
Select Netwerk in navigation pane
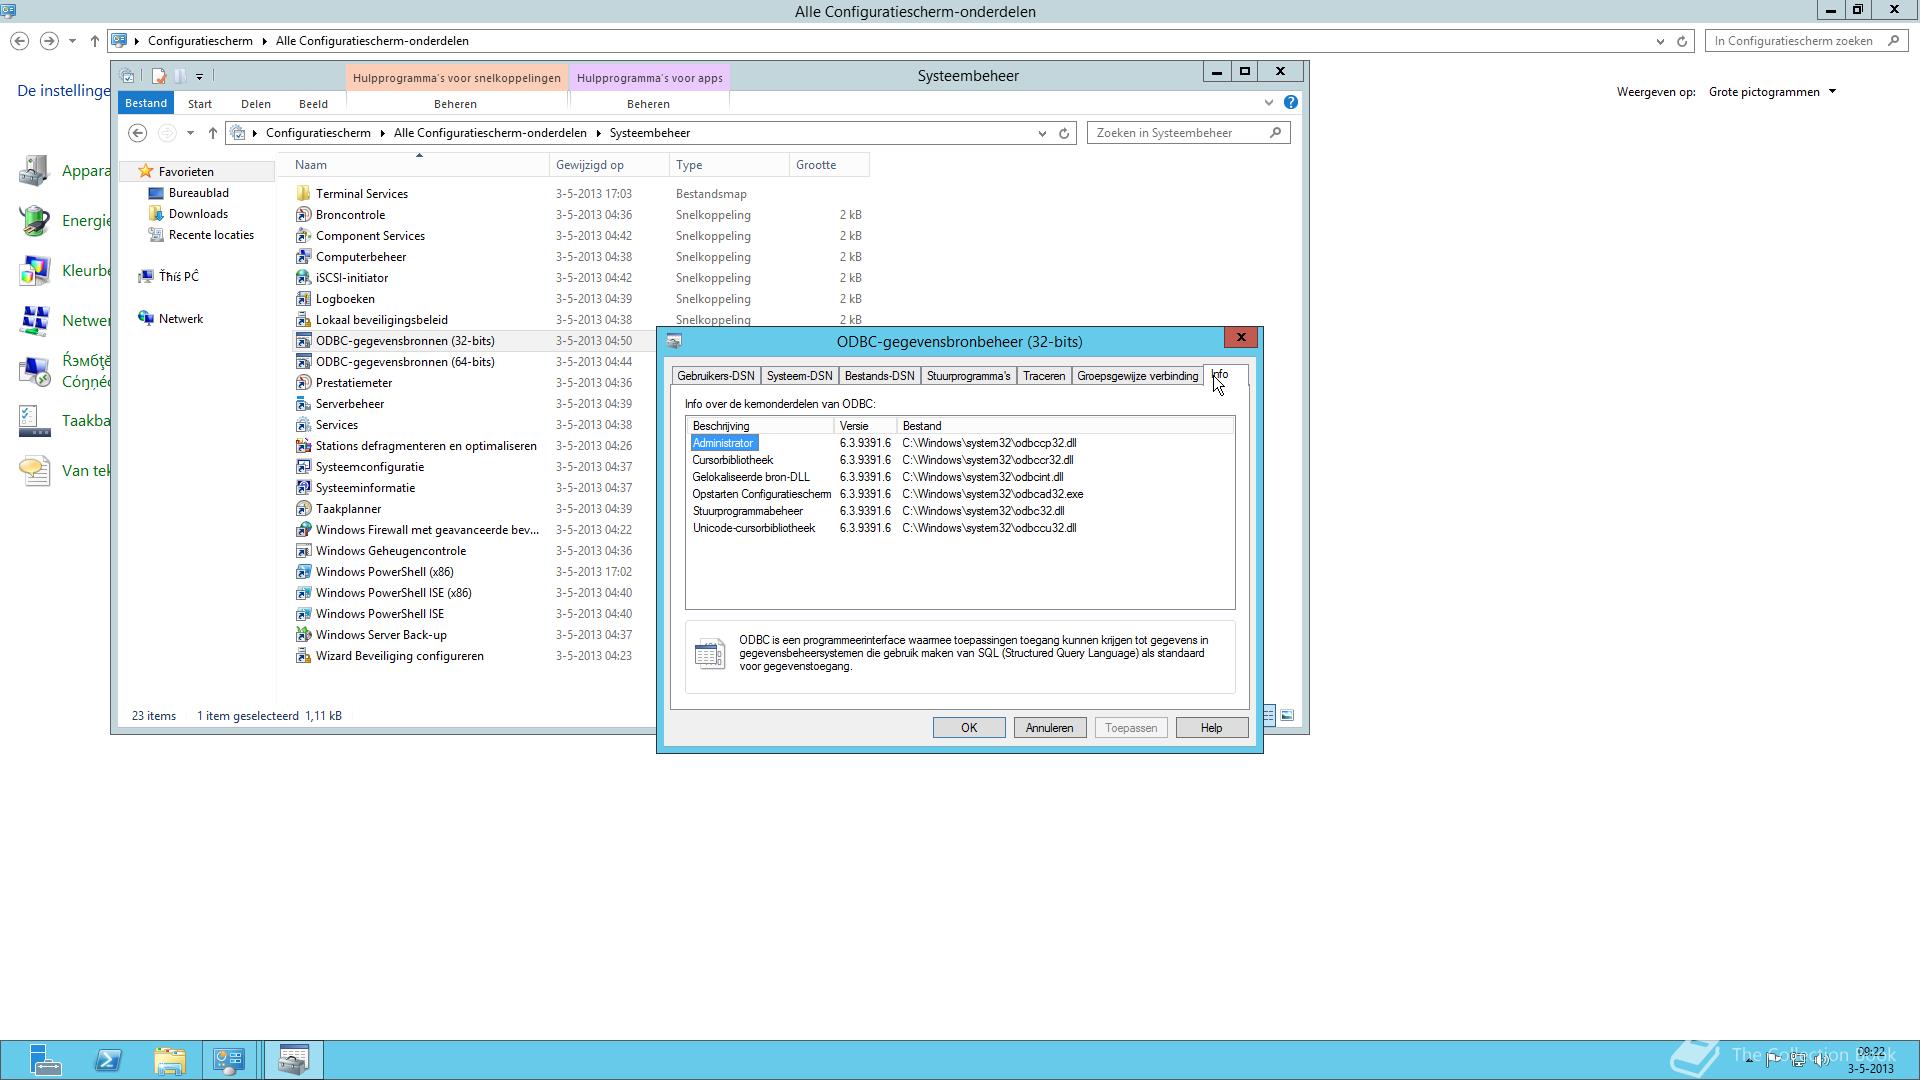pos(180,319)
